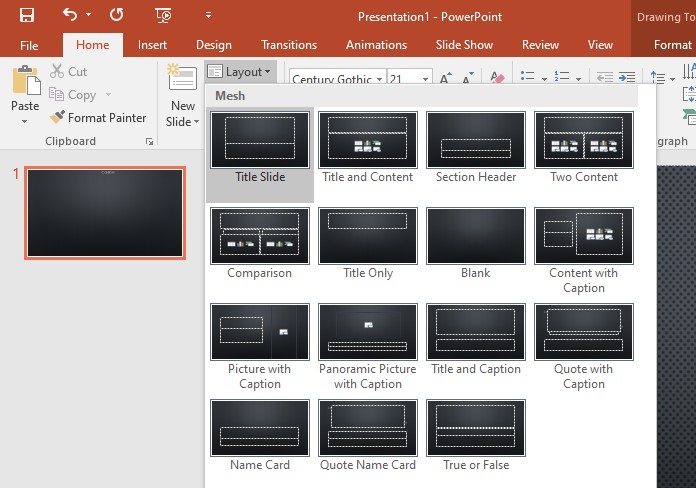The image size is (696, 488).
Task: Click the bulleted list icon
Action: point(527,76)
